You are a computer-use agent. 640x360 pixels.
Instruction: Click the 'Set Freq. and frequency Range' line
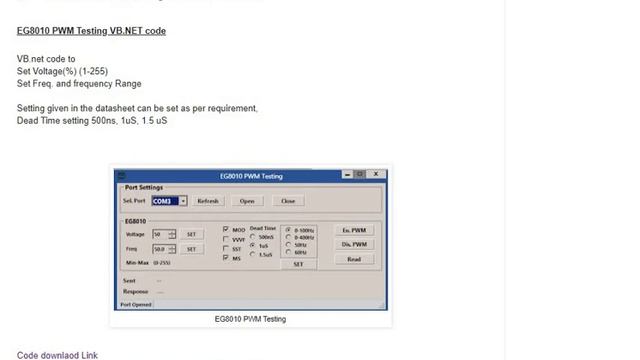coord(79,84)
